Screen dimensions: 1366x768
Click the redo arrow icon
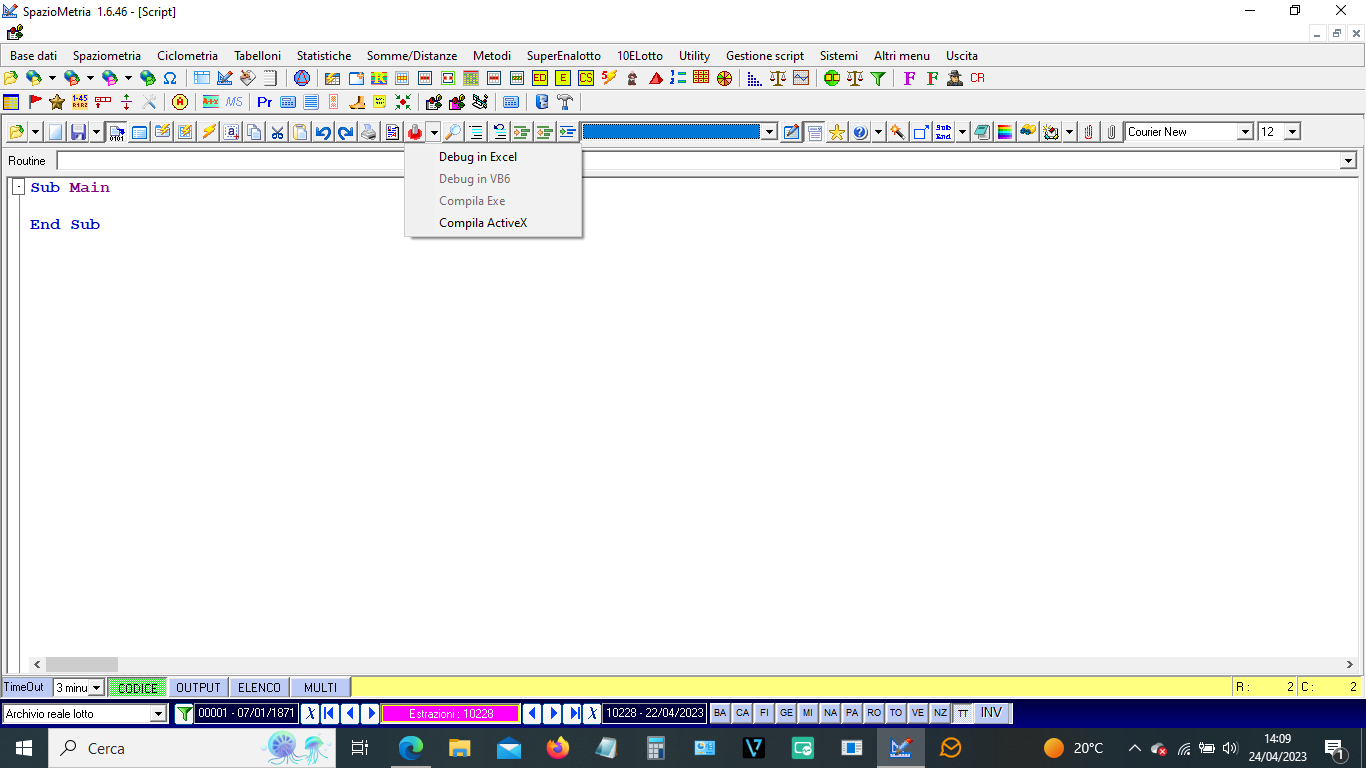point(346,132)
